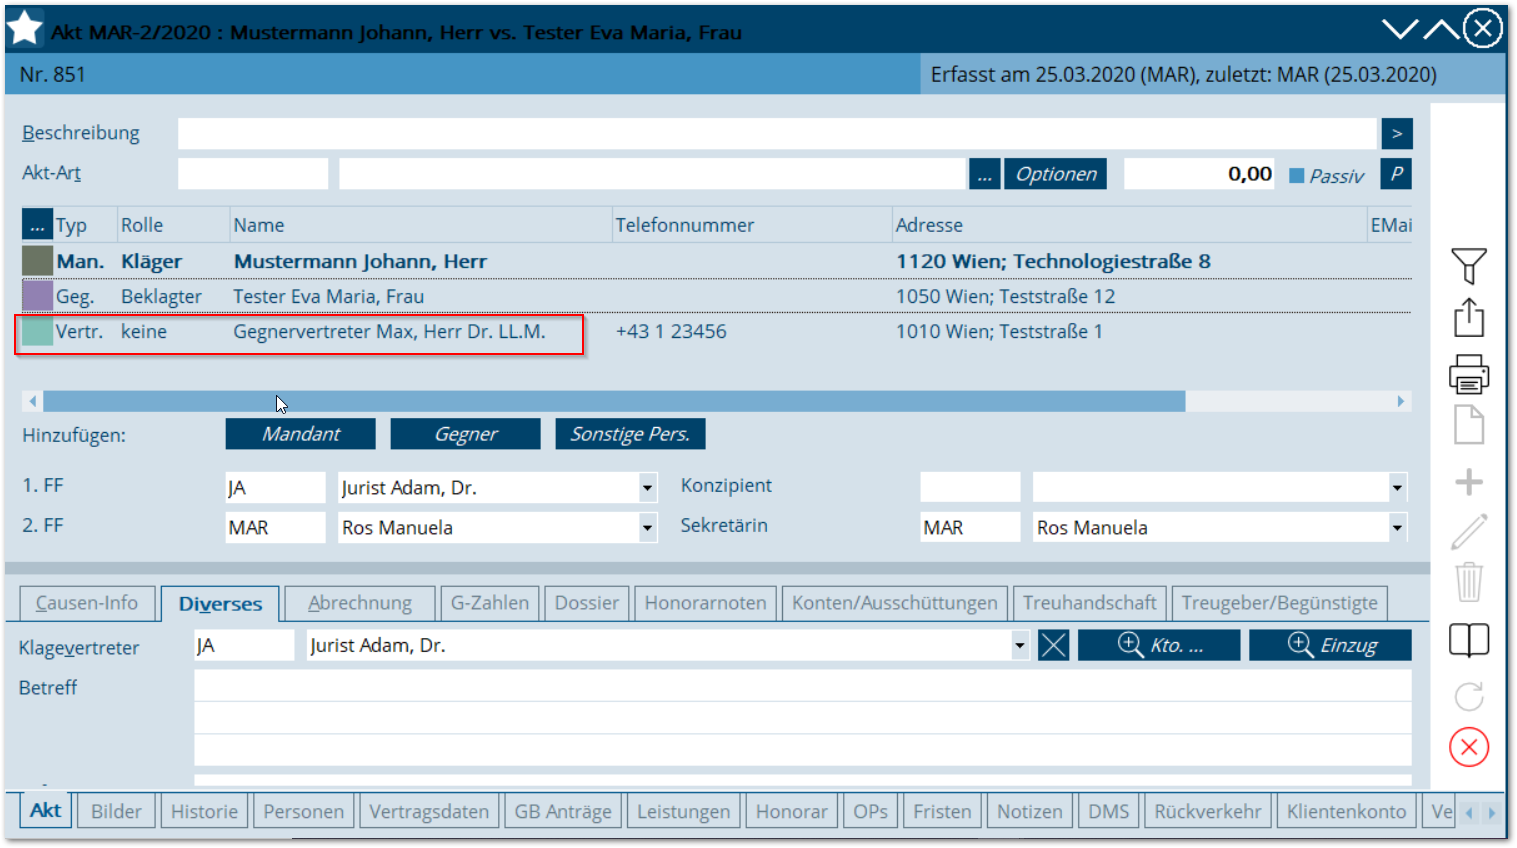Select row Mustermann Johann, Herr
This screenshot has height=848, width=1517.
[x=716, y=261]
